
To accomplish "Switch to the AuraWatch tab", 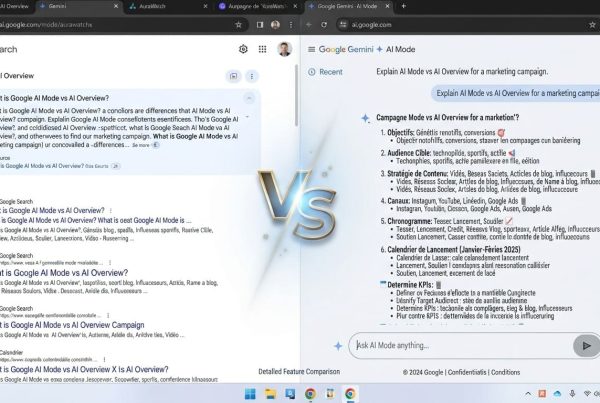I will point(168,6).
